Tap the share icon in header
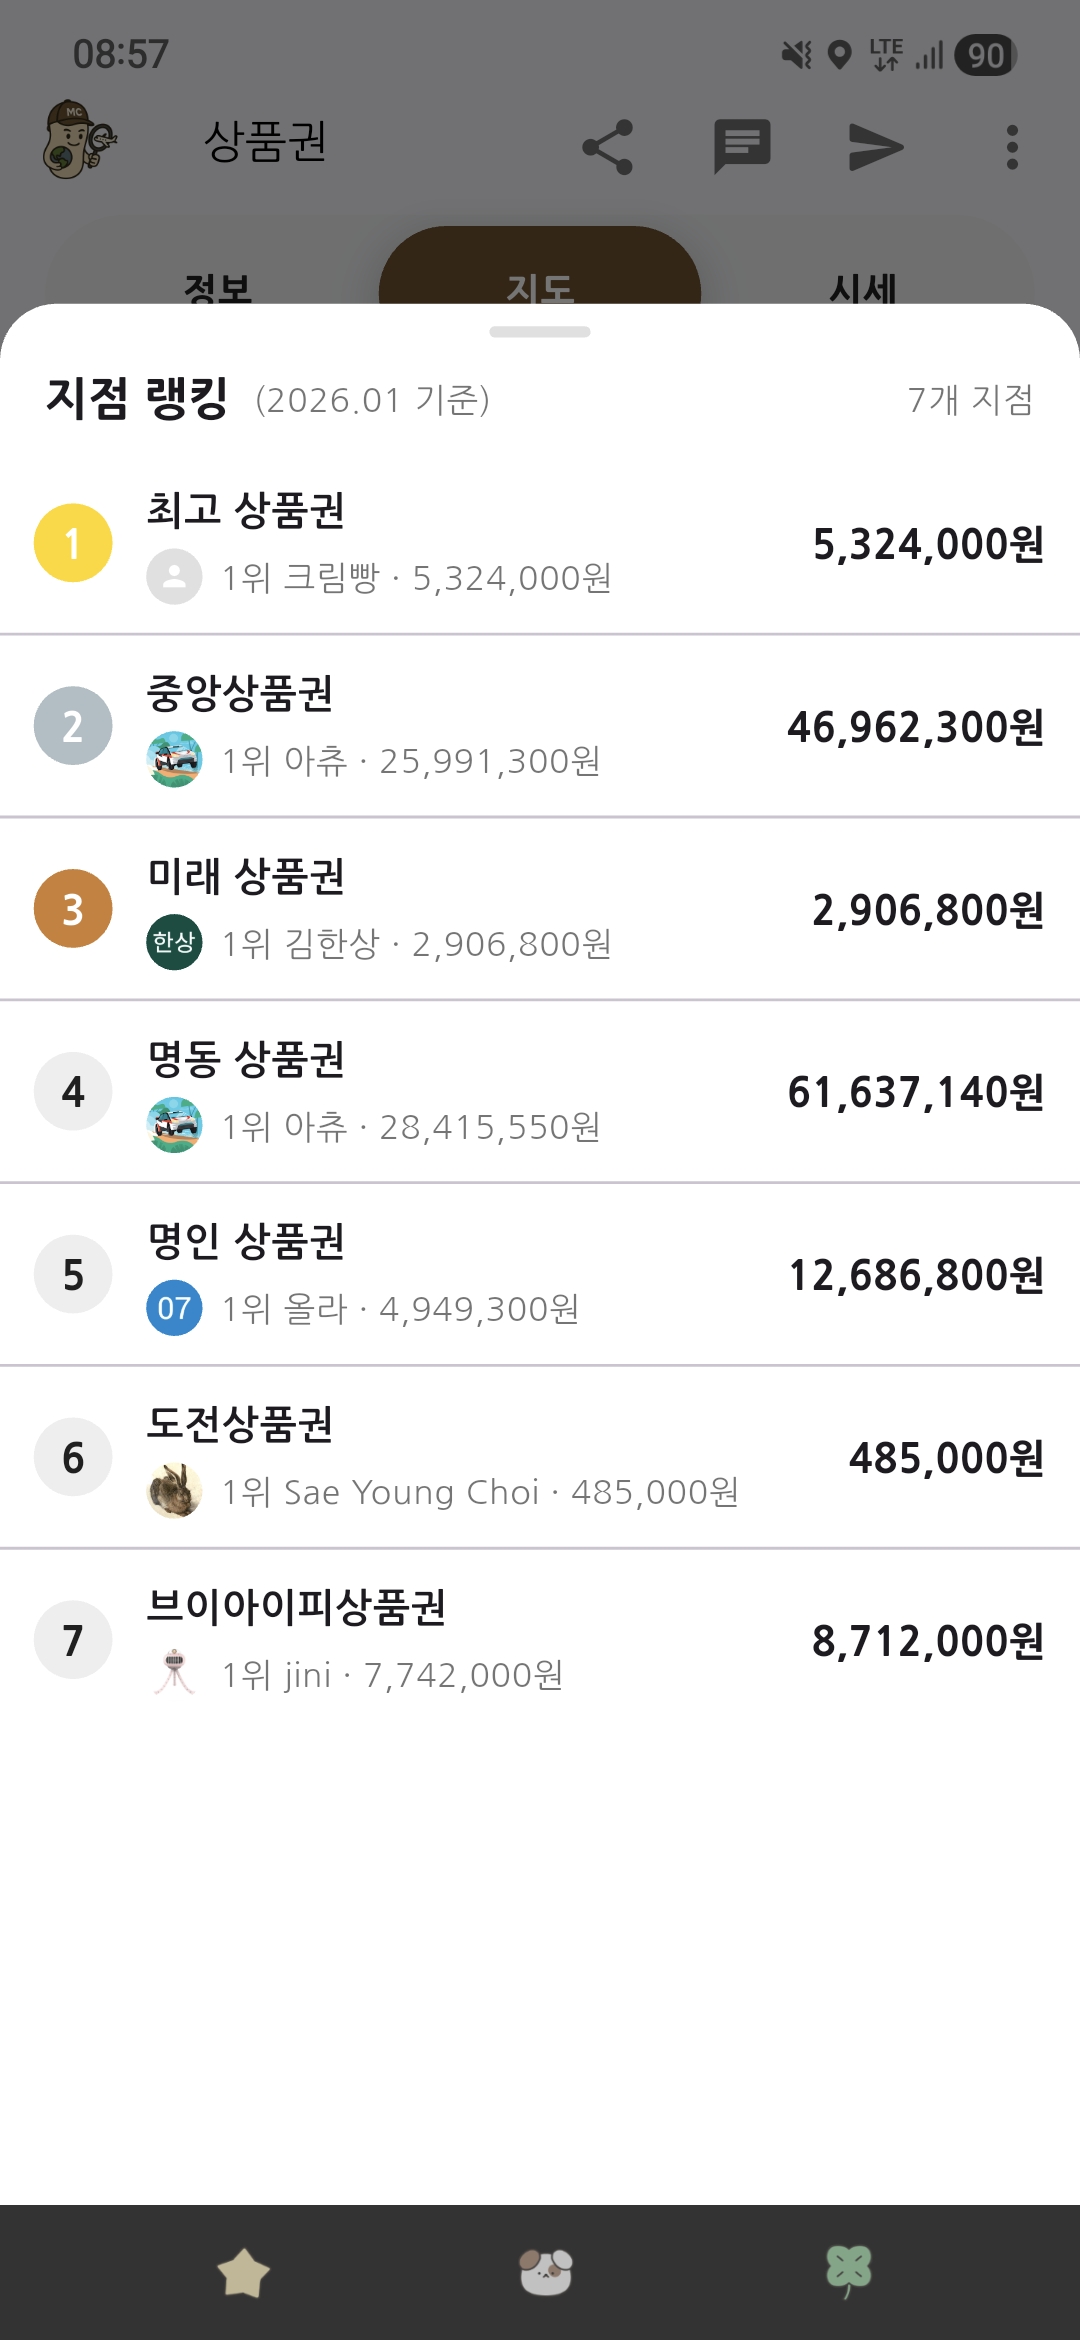The width and height of the screenshot is (1080, 2340). click(x=608, y=147)
